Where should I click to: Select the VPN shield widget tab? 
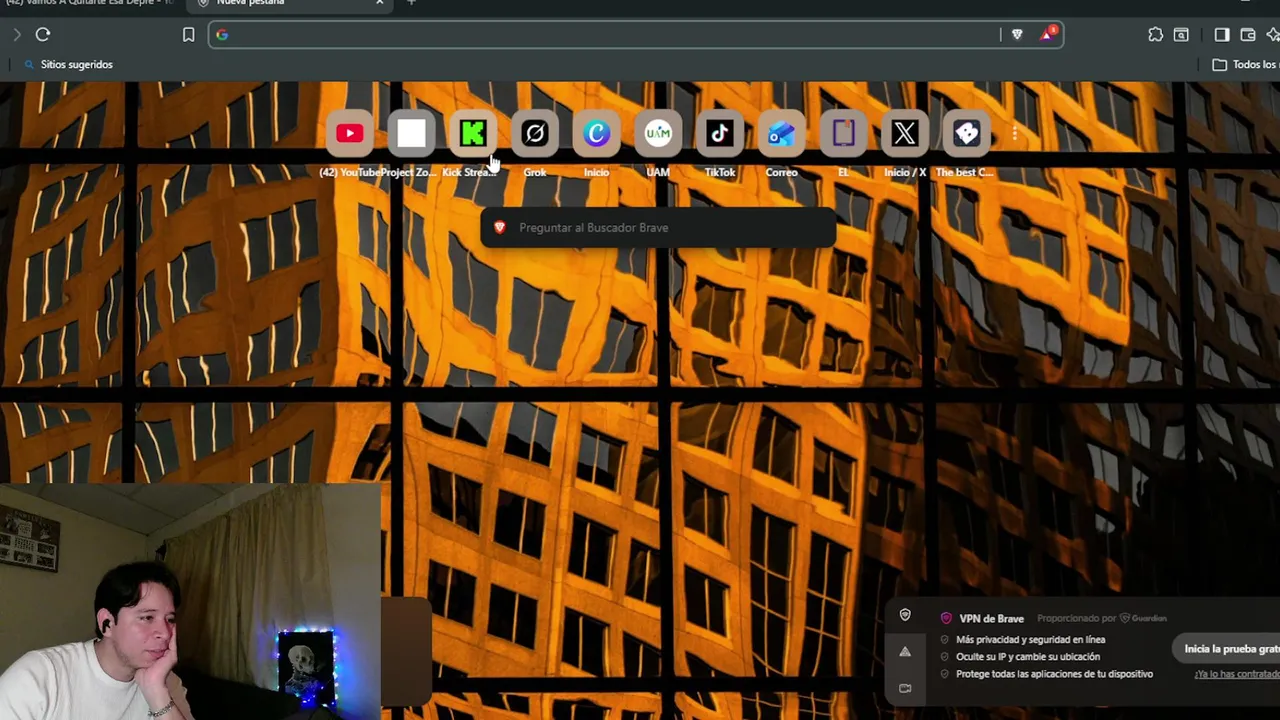[x=905, y=615]
